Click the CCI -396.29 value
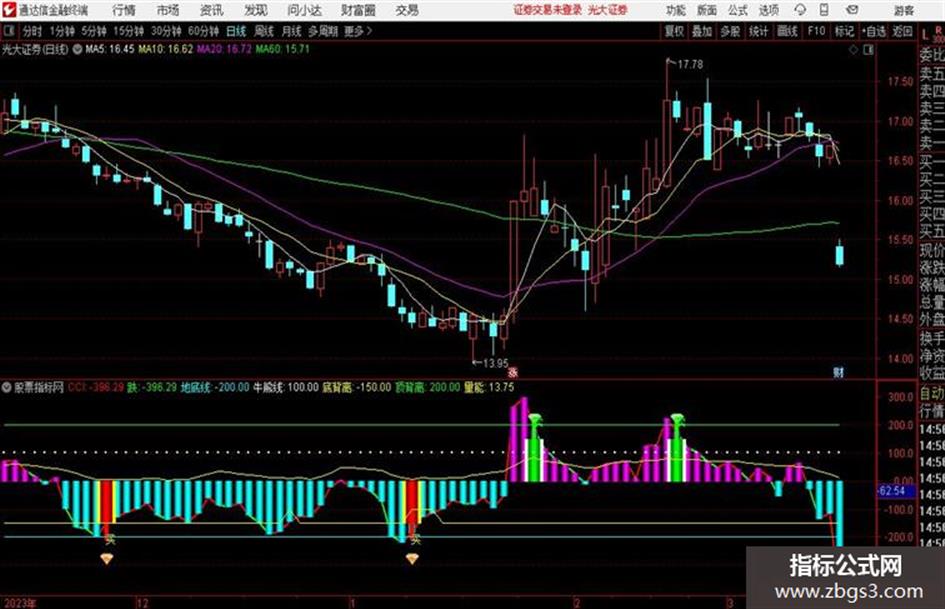 tap(96, 387)
